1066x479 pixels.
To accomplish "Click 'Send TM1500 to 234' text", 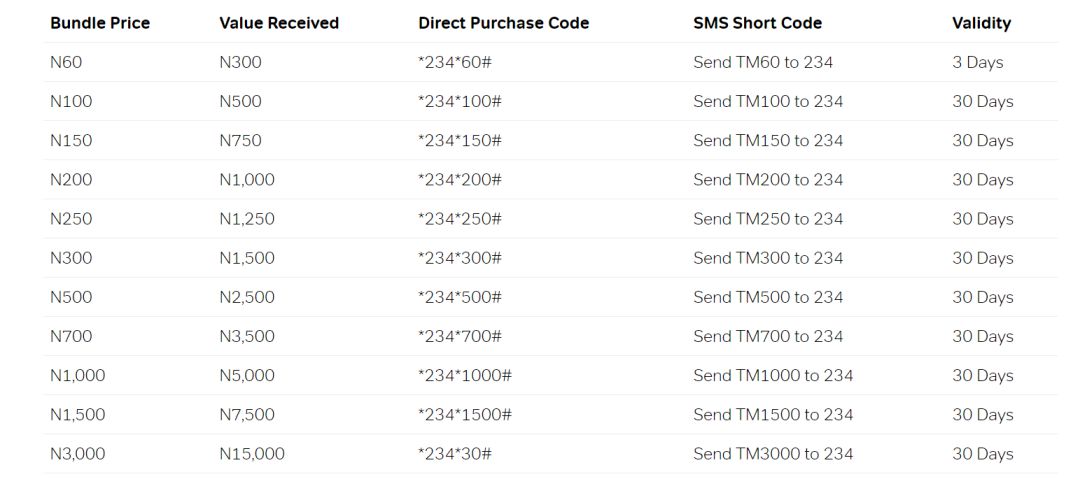I will tap(772, 415).
